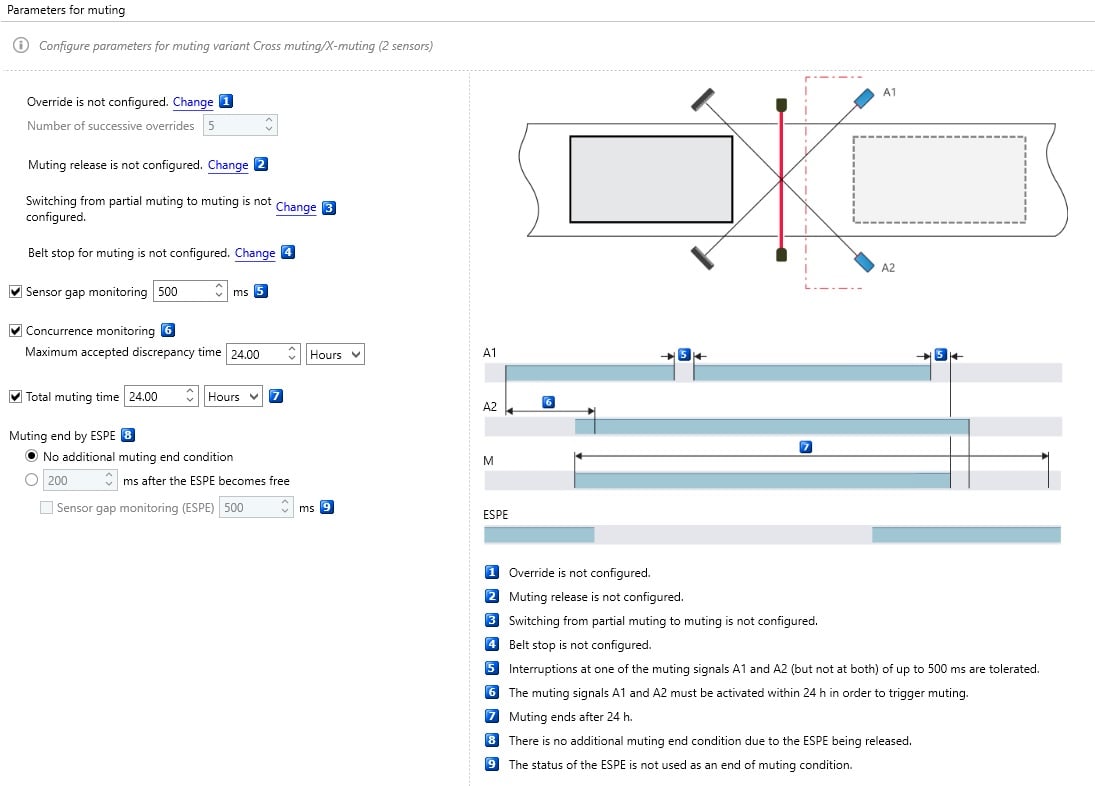
Task: Click Maximum accepted discrepancy time spinner arrows
Action: click(292, 354)
